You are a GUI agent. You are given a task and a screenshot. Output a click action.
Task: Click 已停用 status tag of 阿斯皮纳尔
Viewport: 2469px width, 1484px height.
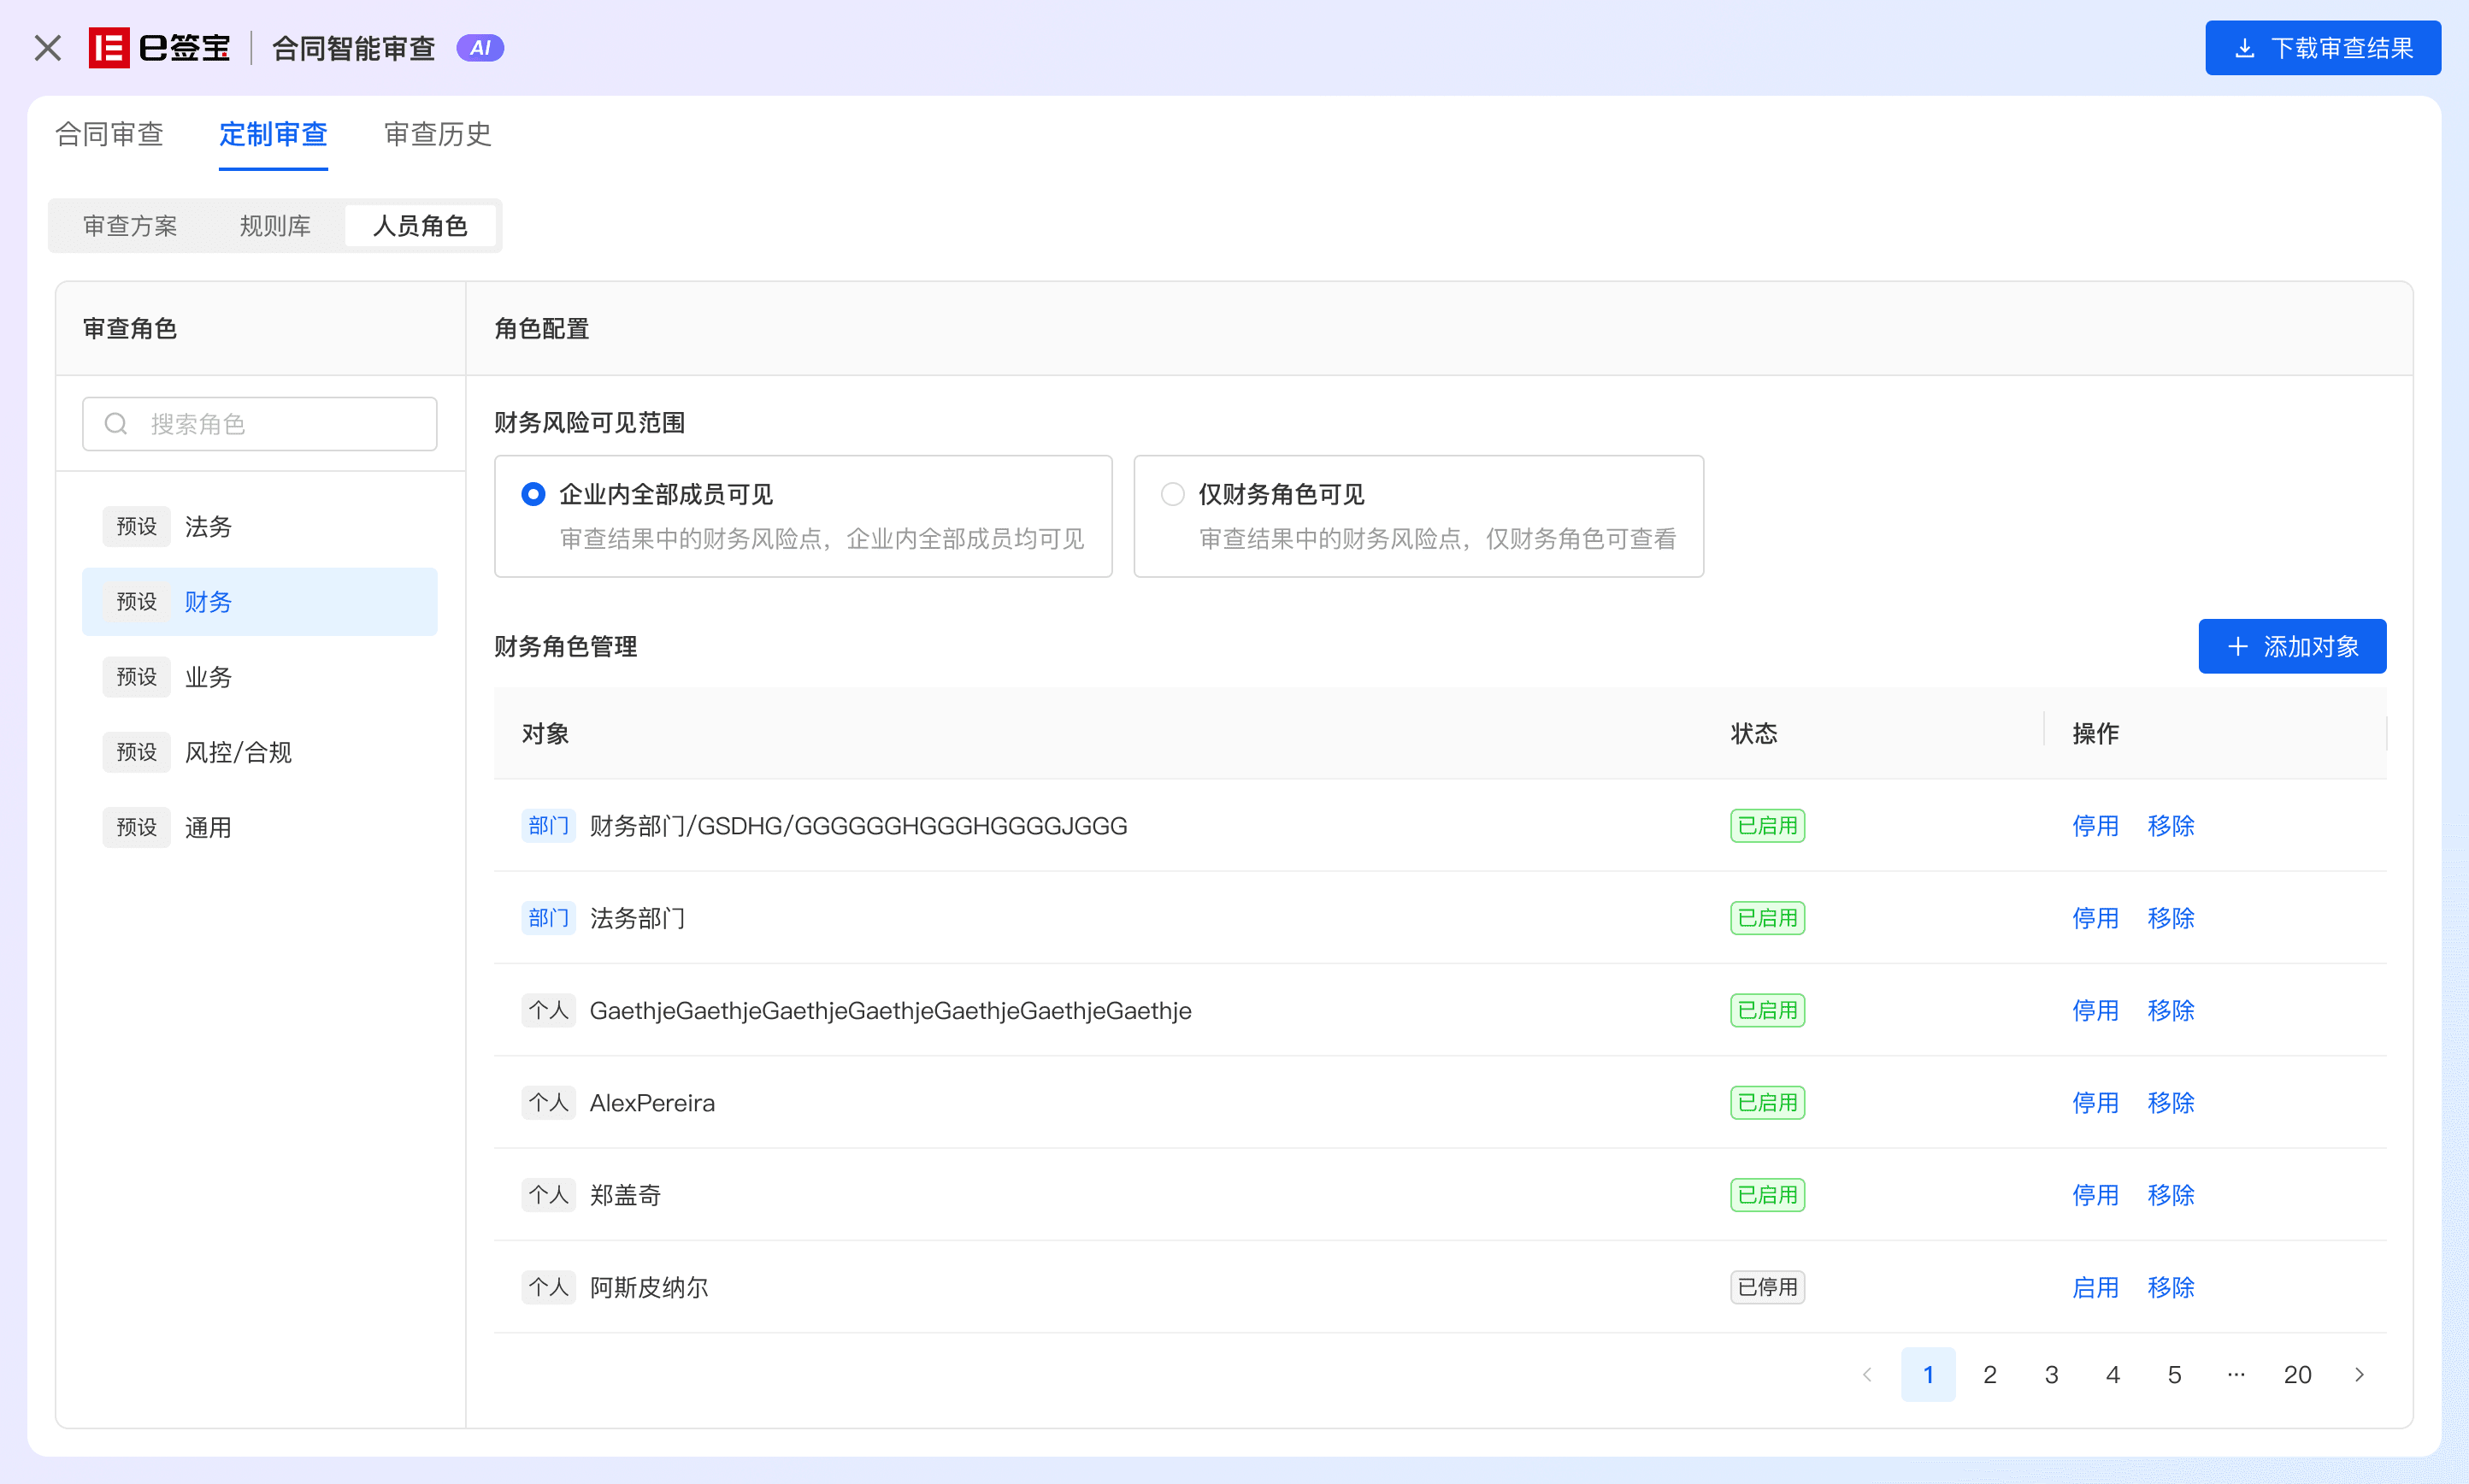click(1768, 1288)
